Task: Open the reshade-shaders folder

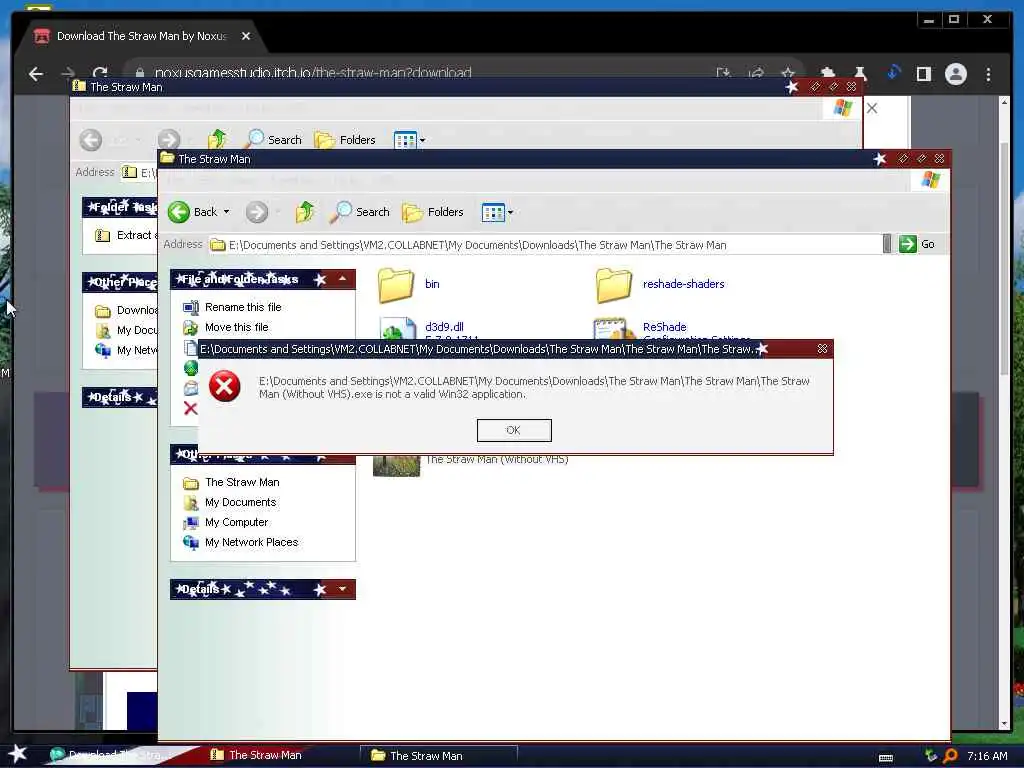Action: click(660, 285)
